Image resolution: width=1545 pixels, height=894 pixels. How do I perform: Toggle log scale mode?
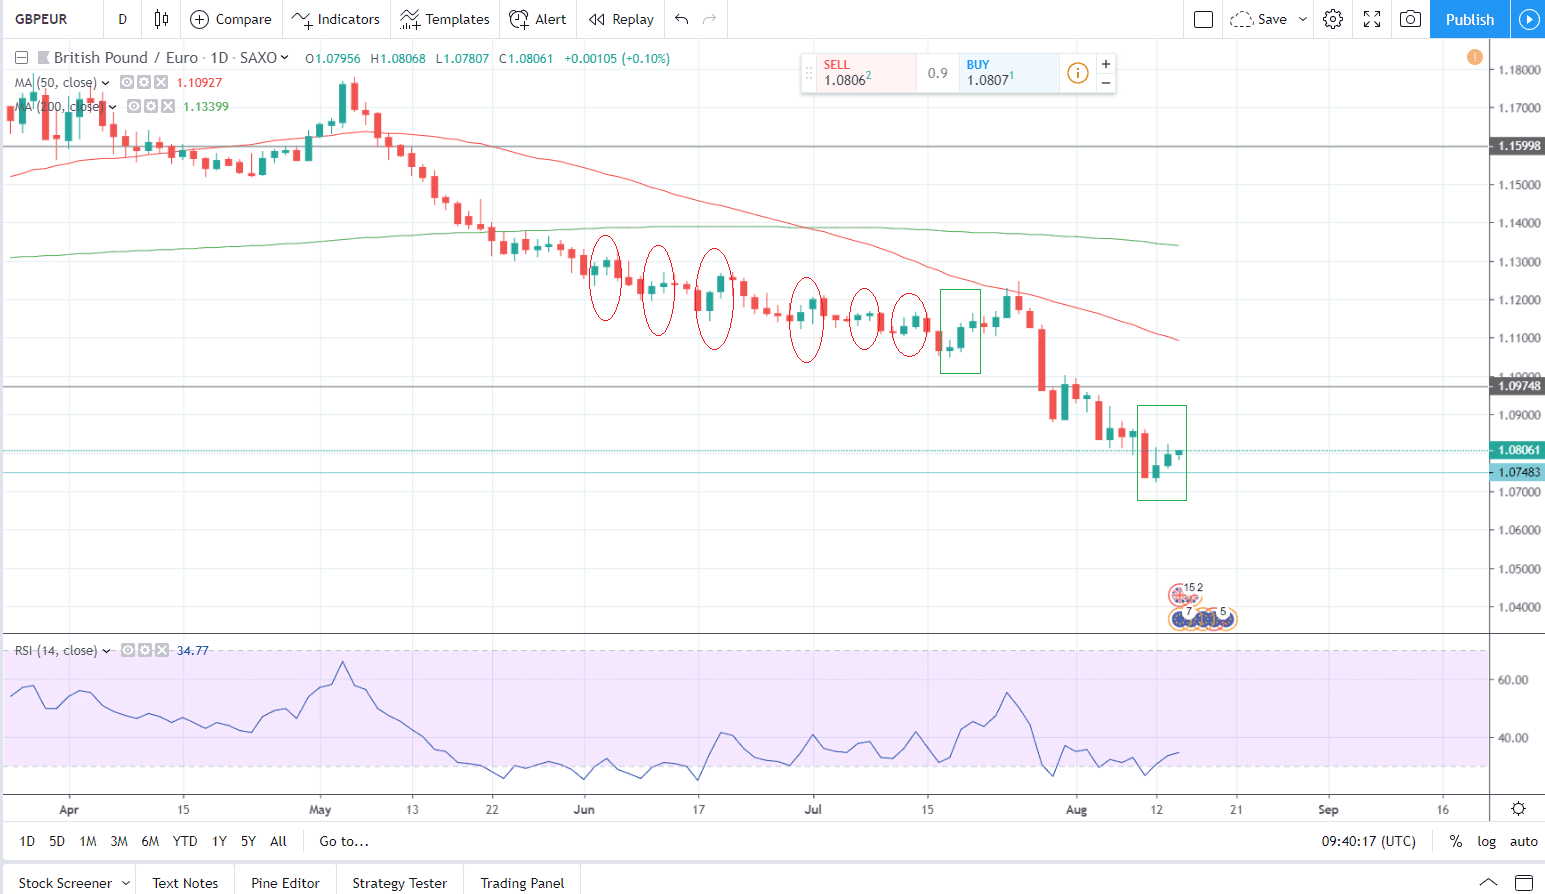[x=1487, y=841]
